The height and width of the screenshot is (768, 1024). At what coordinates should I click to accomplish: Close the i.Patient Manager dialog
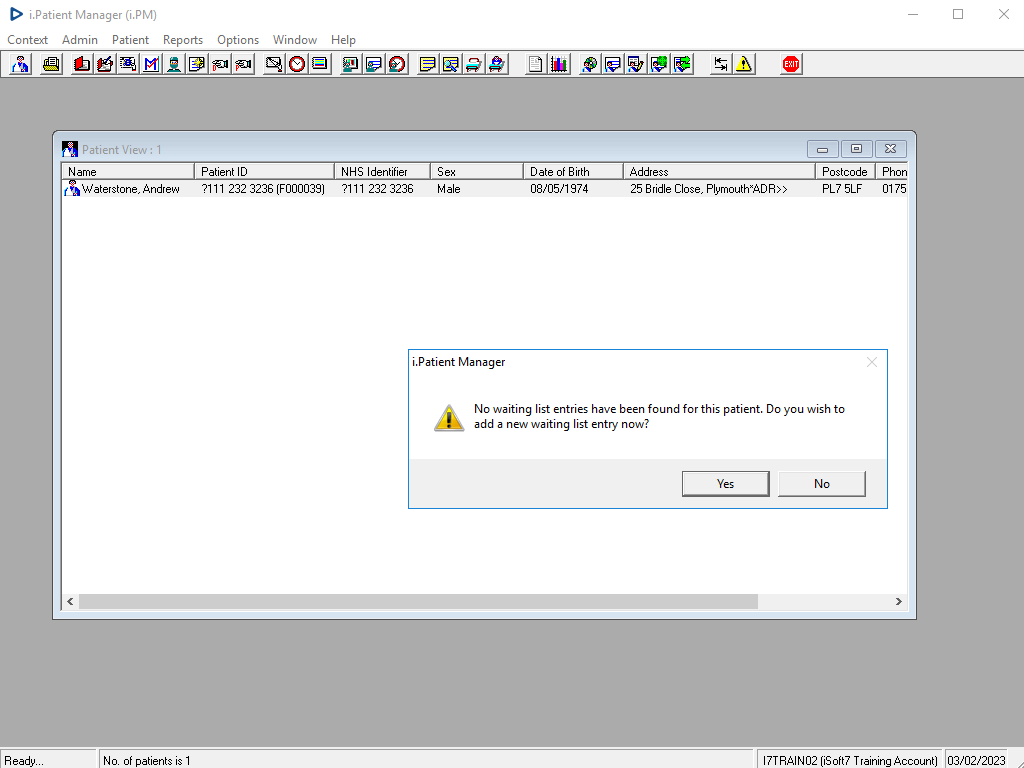872,362
